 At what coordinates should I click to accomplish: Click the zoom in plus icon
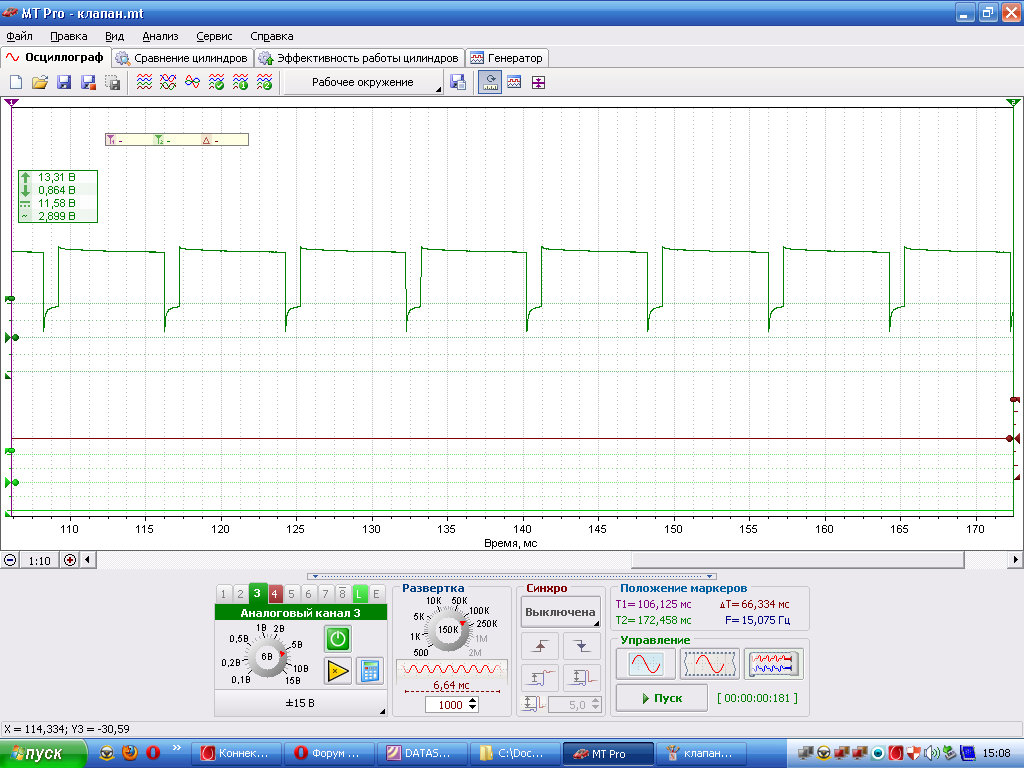coord(70,560)
